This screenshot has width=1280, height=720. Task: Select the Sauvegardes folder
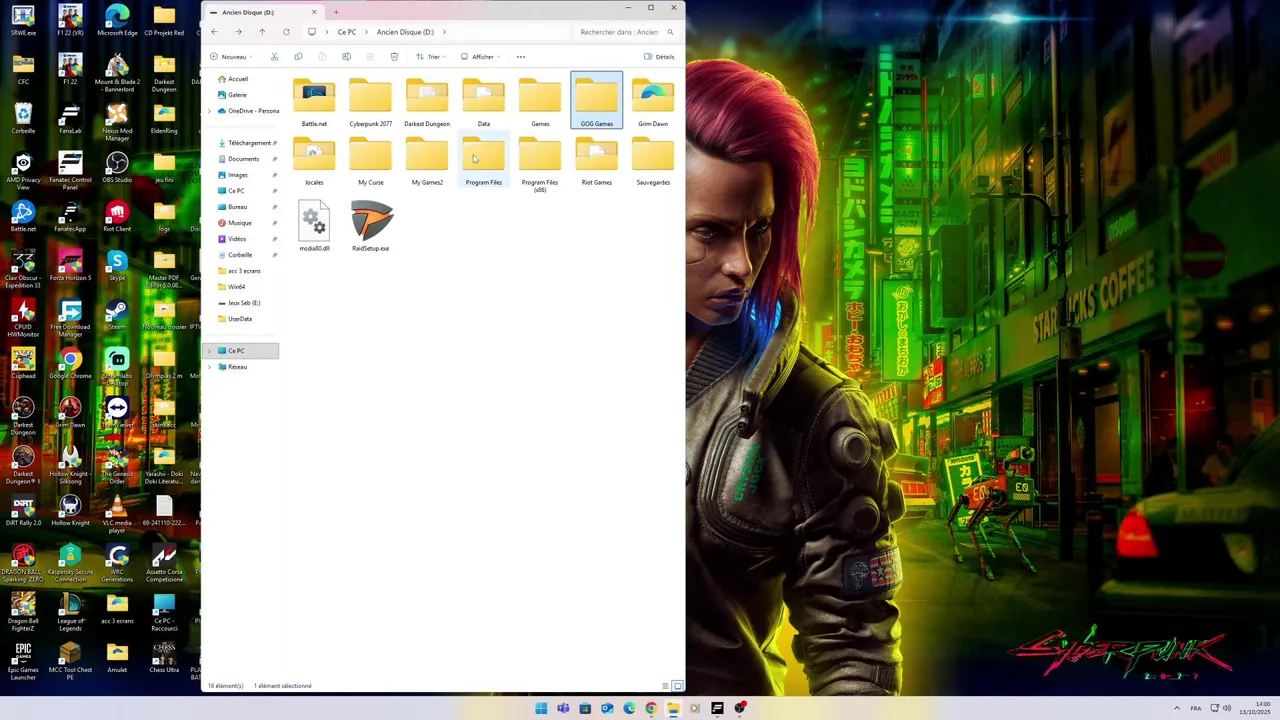(x=653, y=162)
